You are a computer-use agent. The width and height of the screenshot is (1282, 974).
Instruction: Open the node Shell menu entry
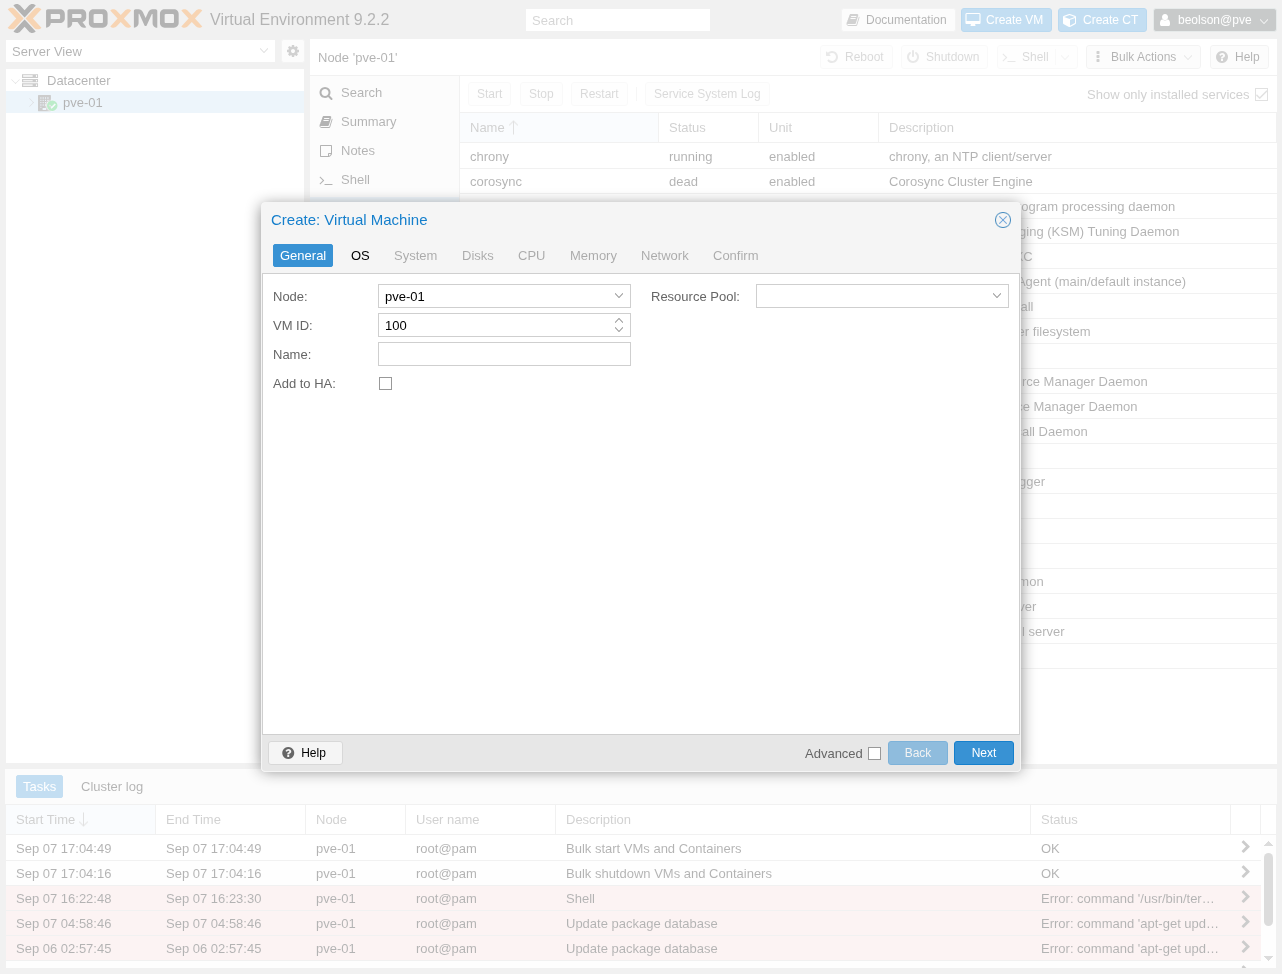pos(355,180)
